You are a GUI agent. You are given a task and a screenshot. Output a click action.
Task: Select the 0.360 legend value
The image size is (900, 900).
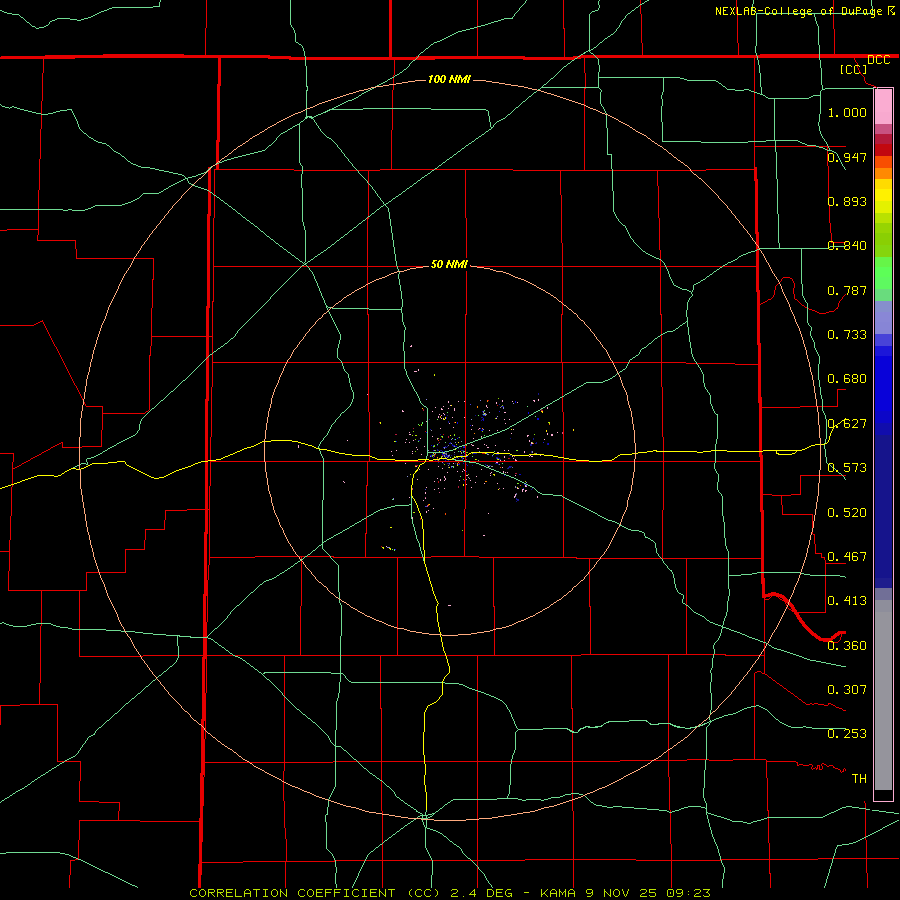point(847,646)
